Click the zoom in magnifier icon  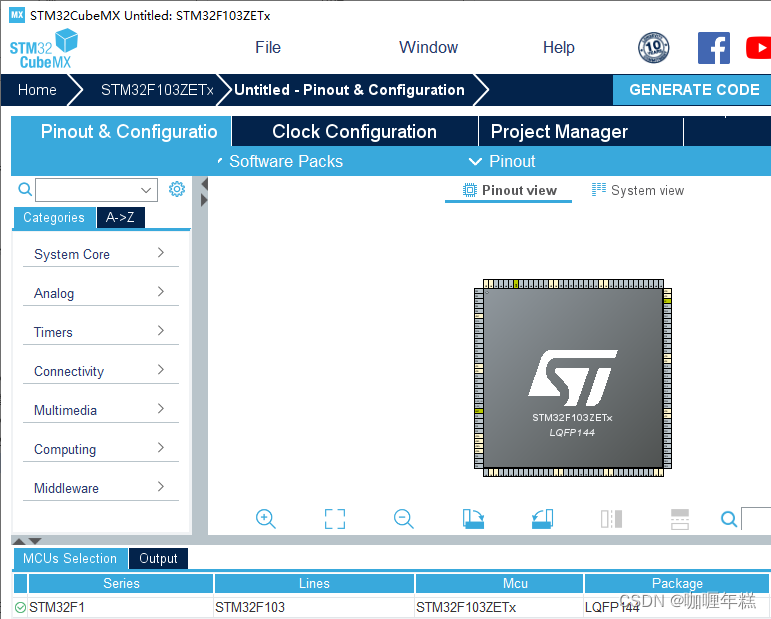click(x=266, y=519)
